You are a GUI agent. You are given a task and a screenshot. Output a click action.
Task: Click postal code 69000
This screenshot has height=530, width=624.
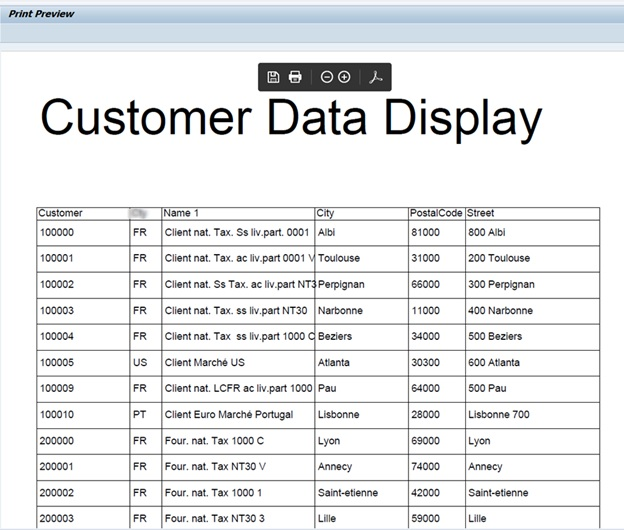pos(425,440)
